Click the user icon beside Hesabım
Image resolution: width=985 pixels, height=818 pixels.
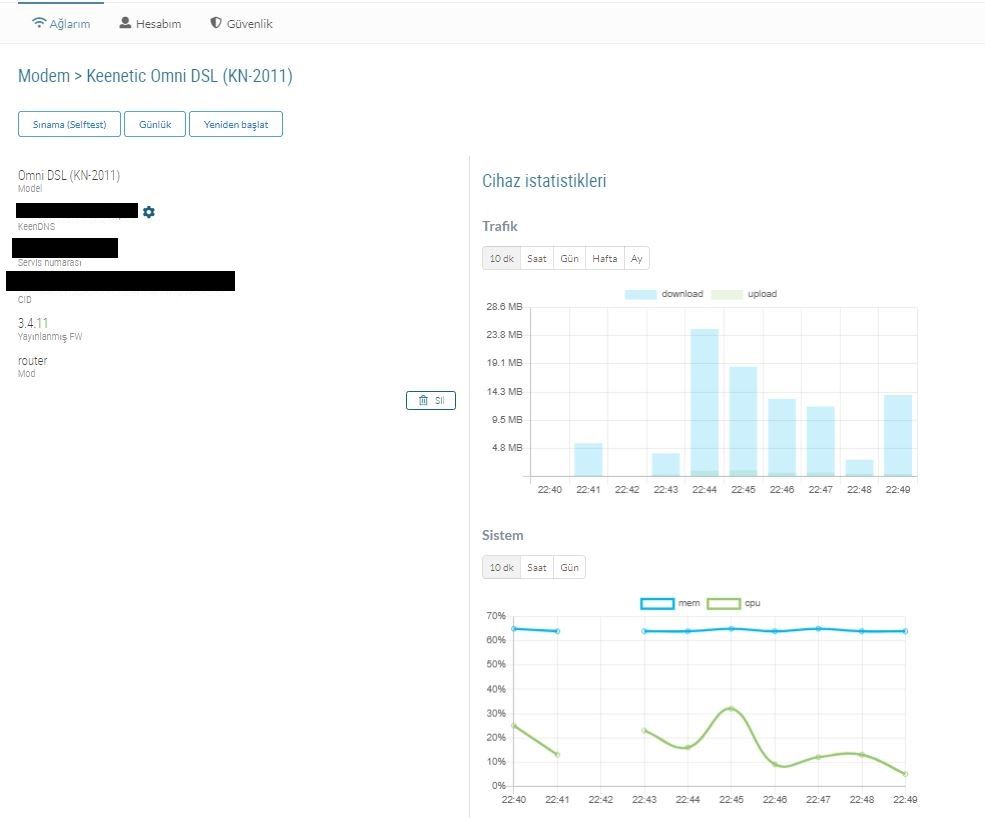tap(125, 23)
